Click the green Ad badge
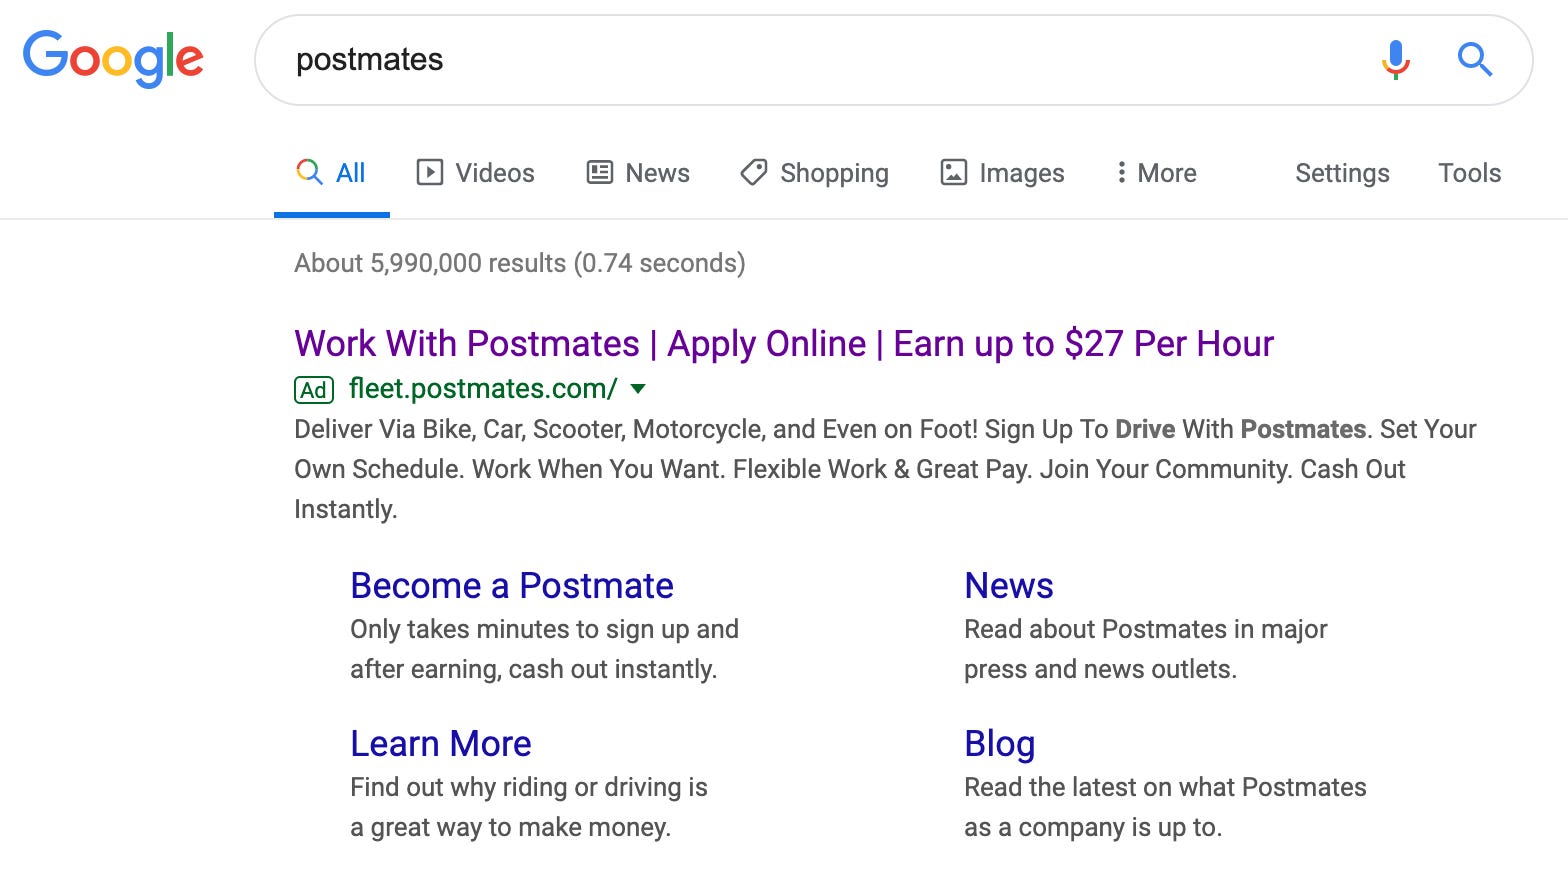The image size is (1568, 876). point(314,389)
